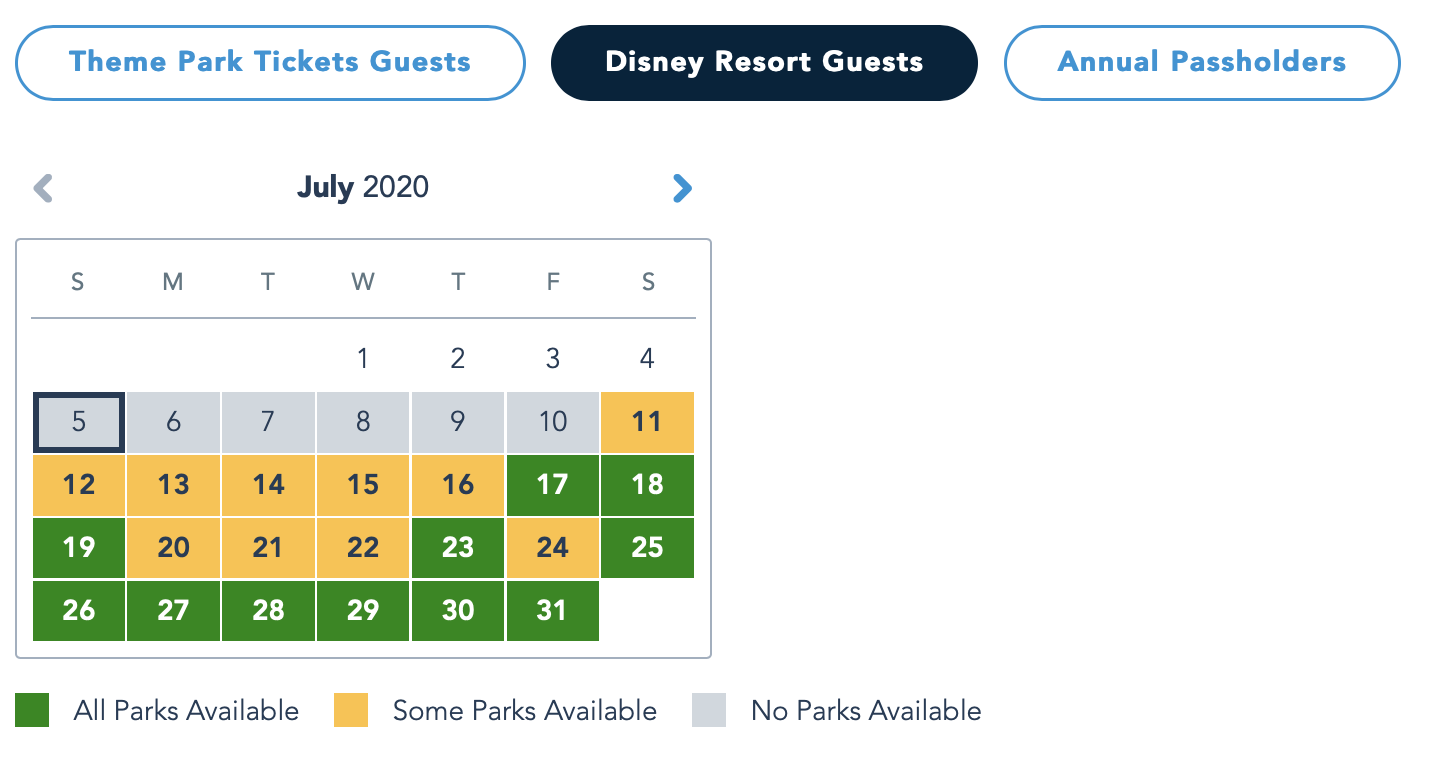Pick July 25 in the calendar
This screenshot has width=1450, height=760.
point(647,547)
